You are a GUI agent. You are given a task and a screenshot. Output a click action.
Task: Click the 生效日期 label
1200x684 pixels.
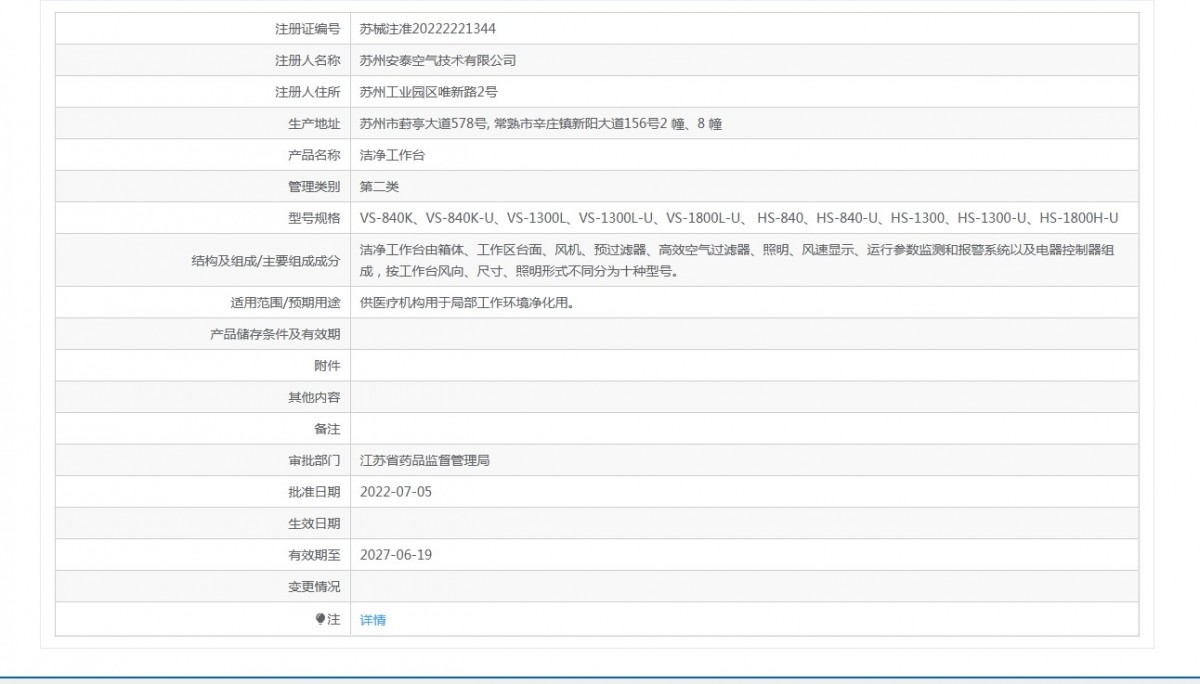click(x=314, y=524)
